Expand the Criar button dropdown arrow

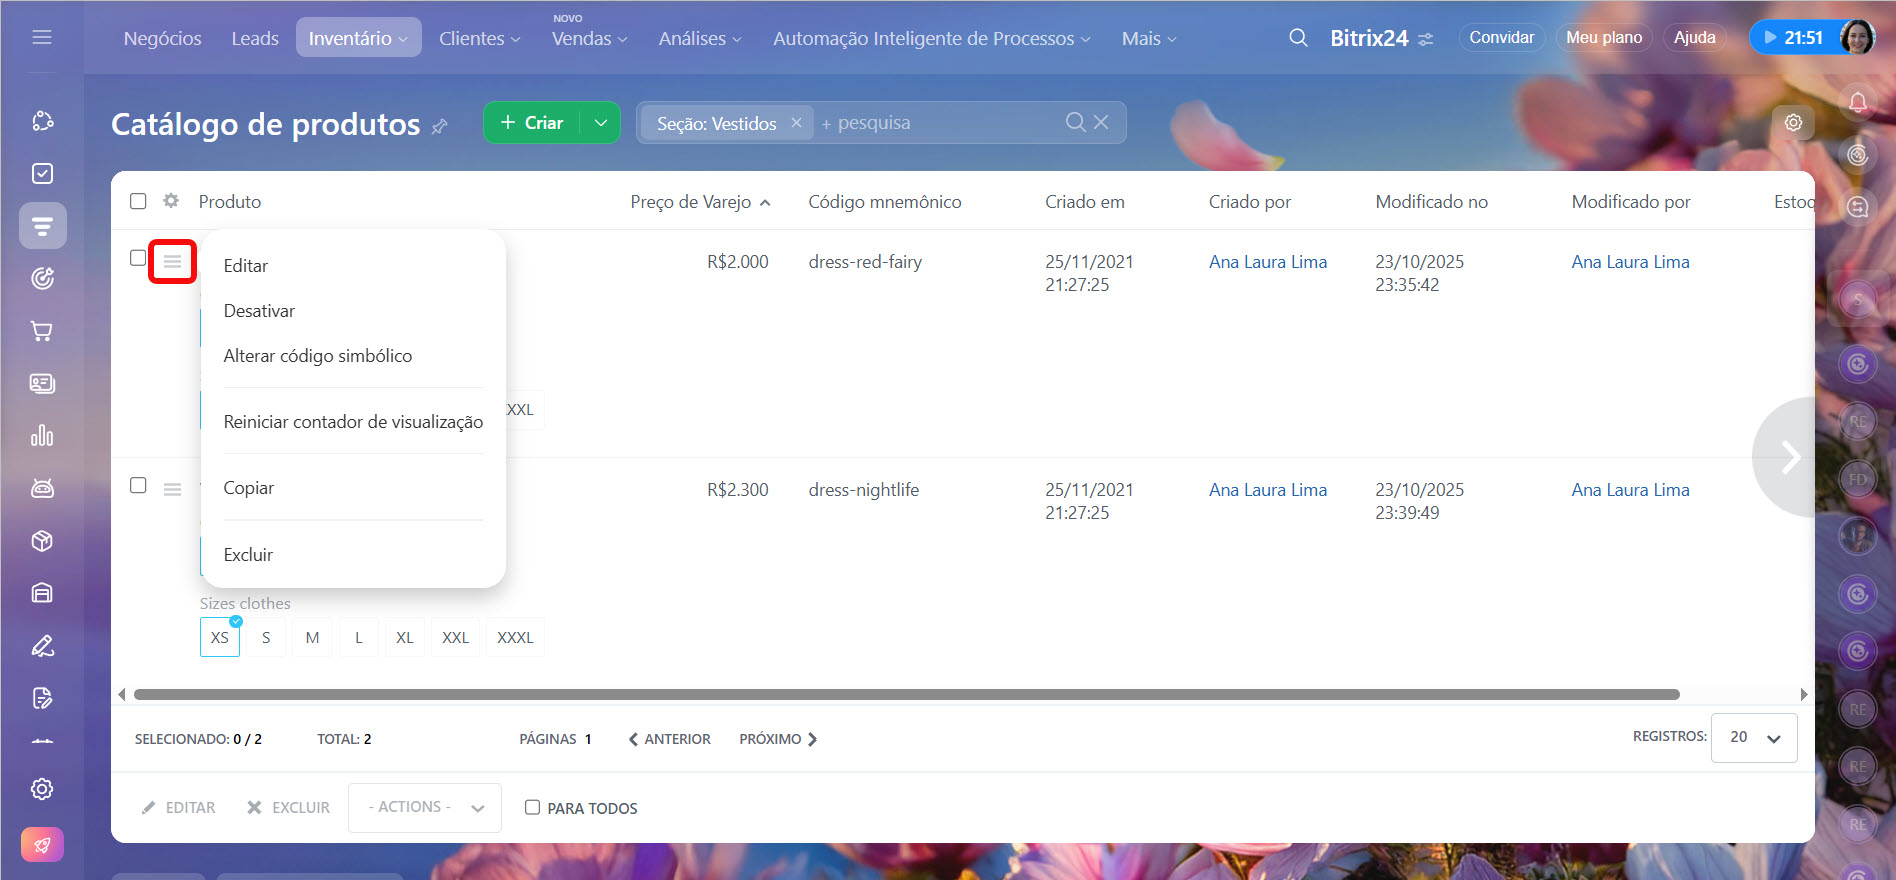(600, 123)
